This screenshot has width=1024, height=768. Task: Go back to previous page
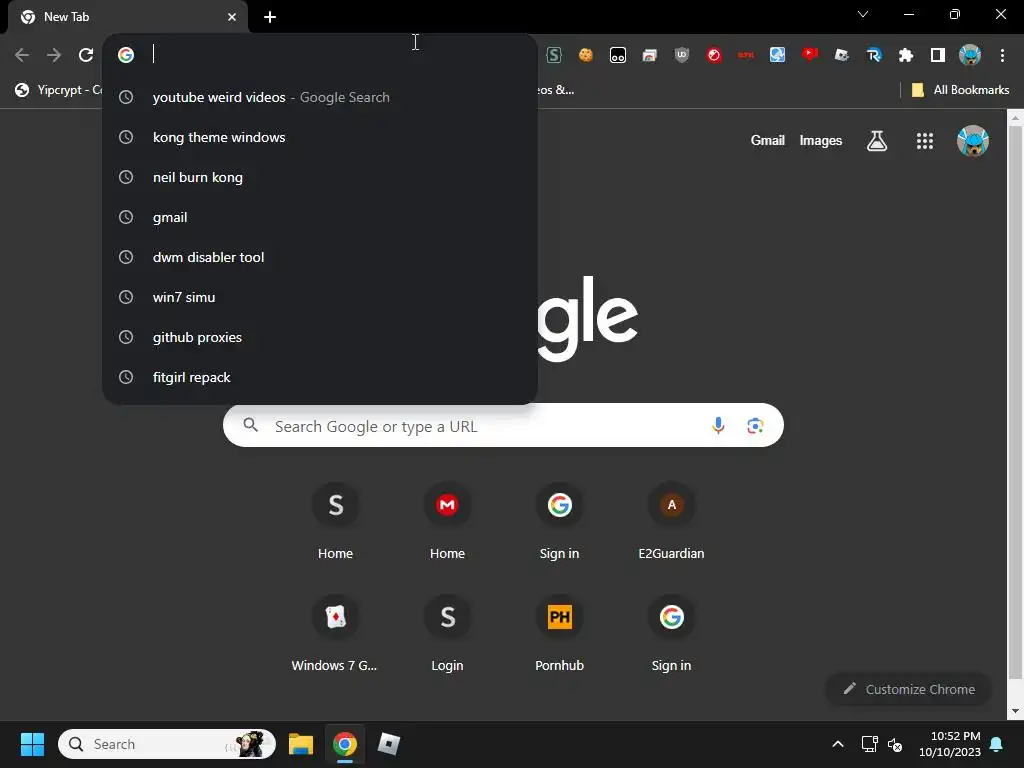(22, 55)
